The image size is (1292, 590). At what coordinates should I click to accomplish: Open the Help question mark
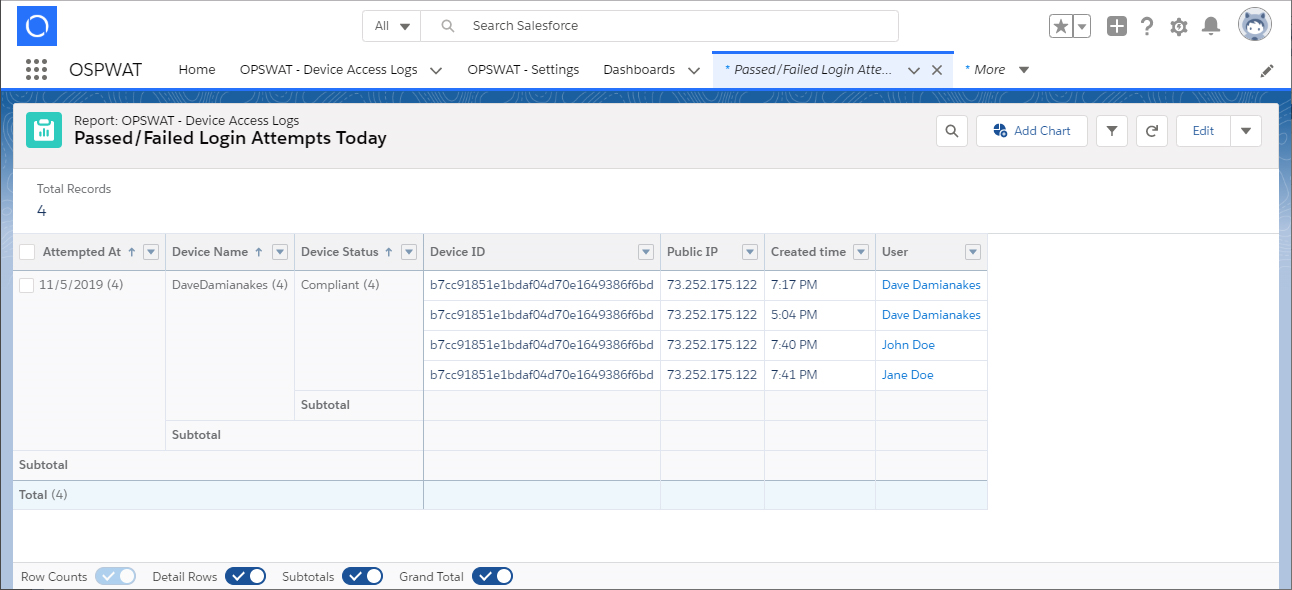1147,27
